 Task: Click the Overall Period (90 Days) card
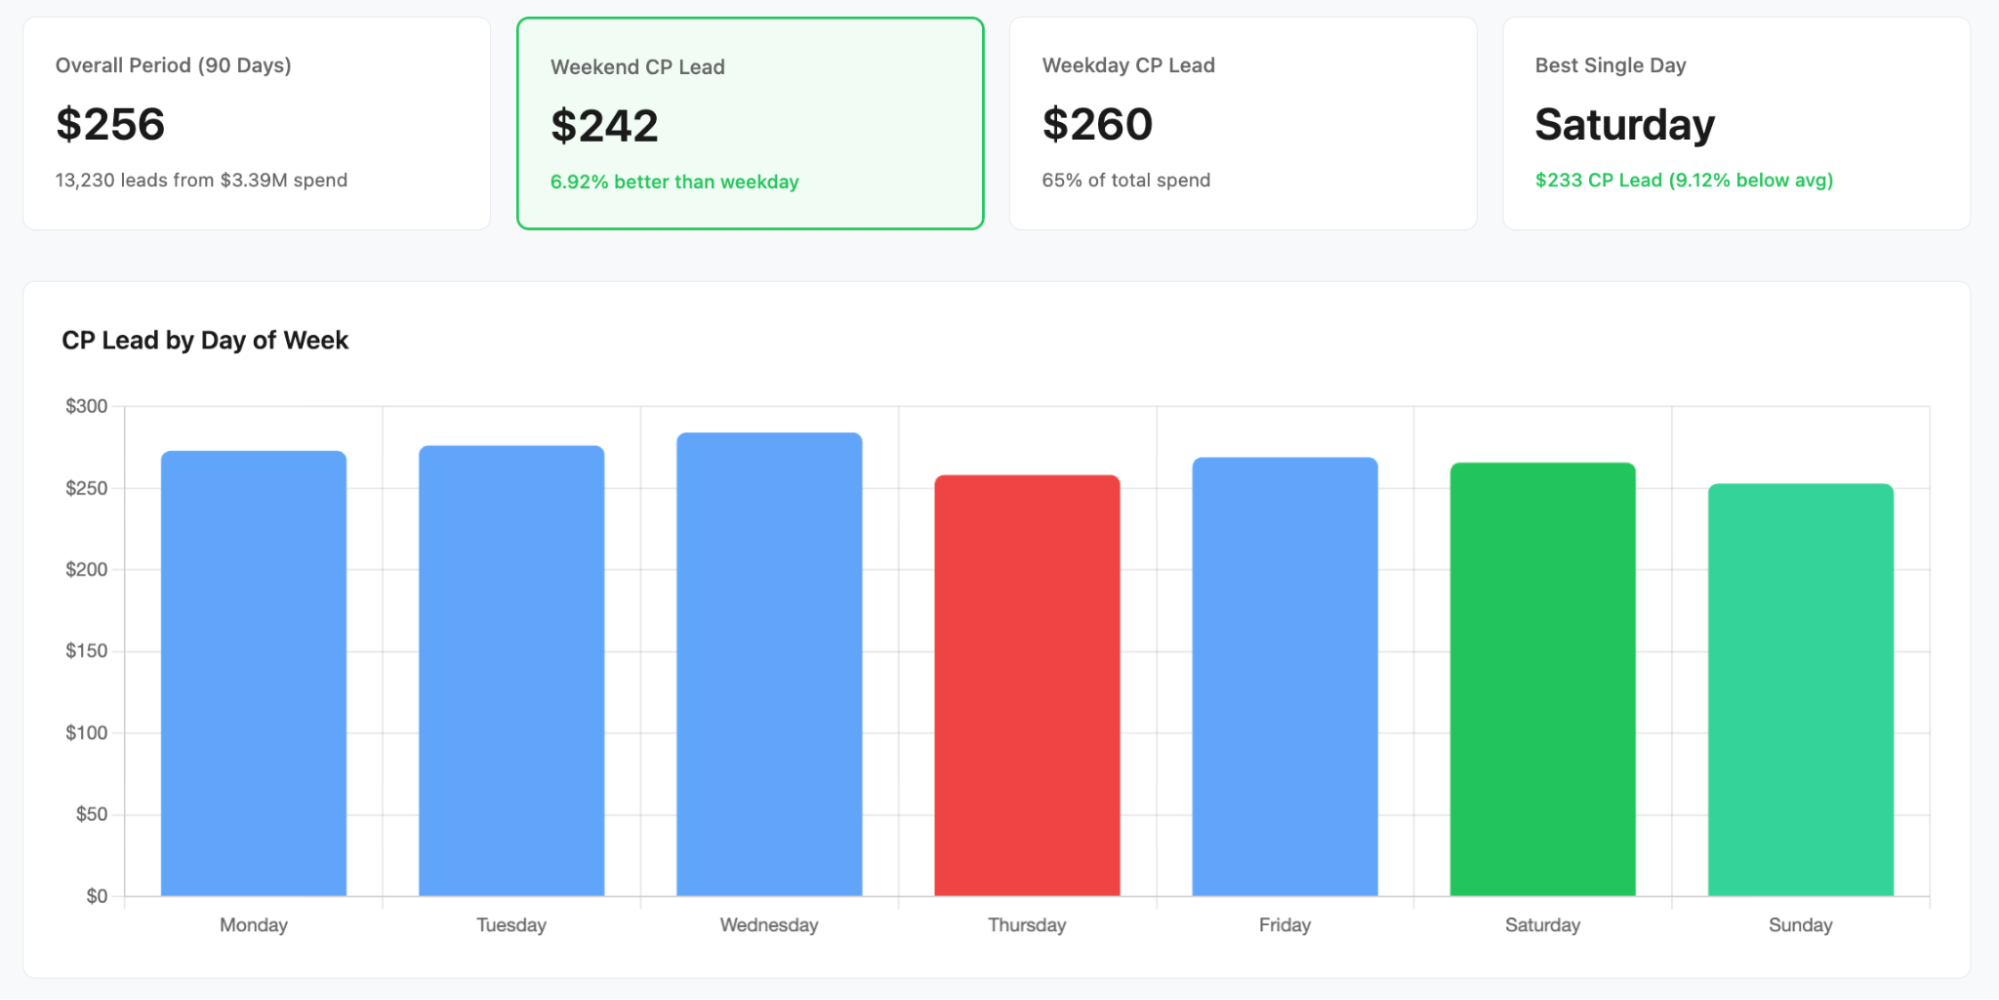click(x=256, y=123)
